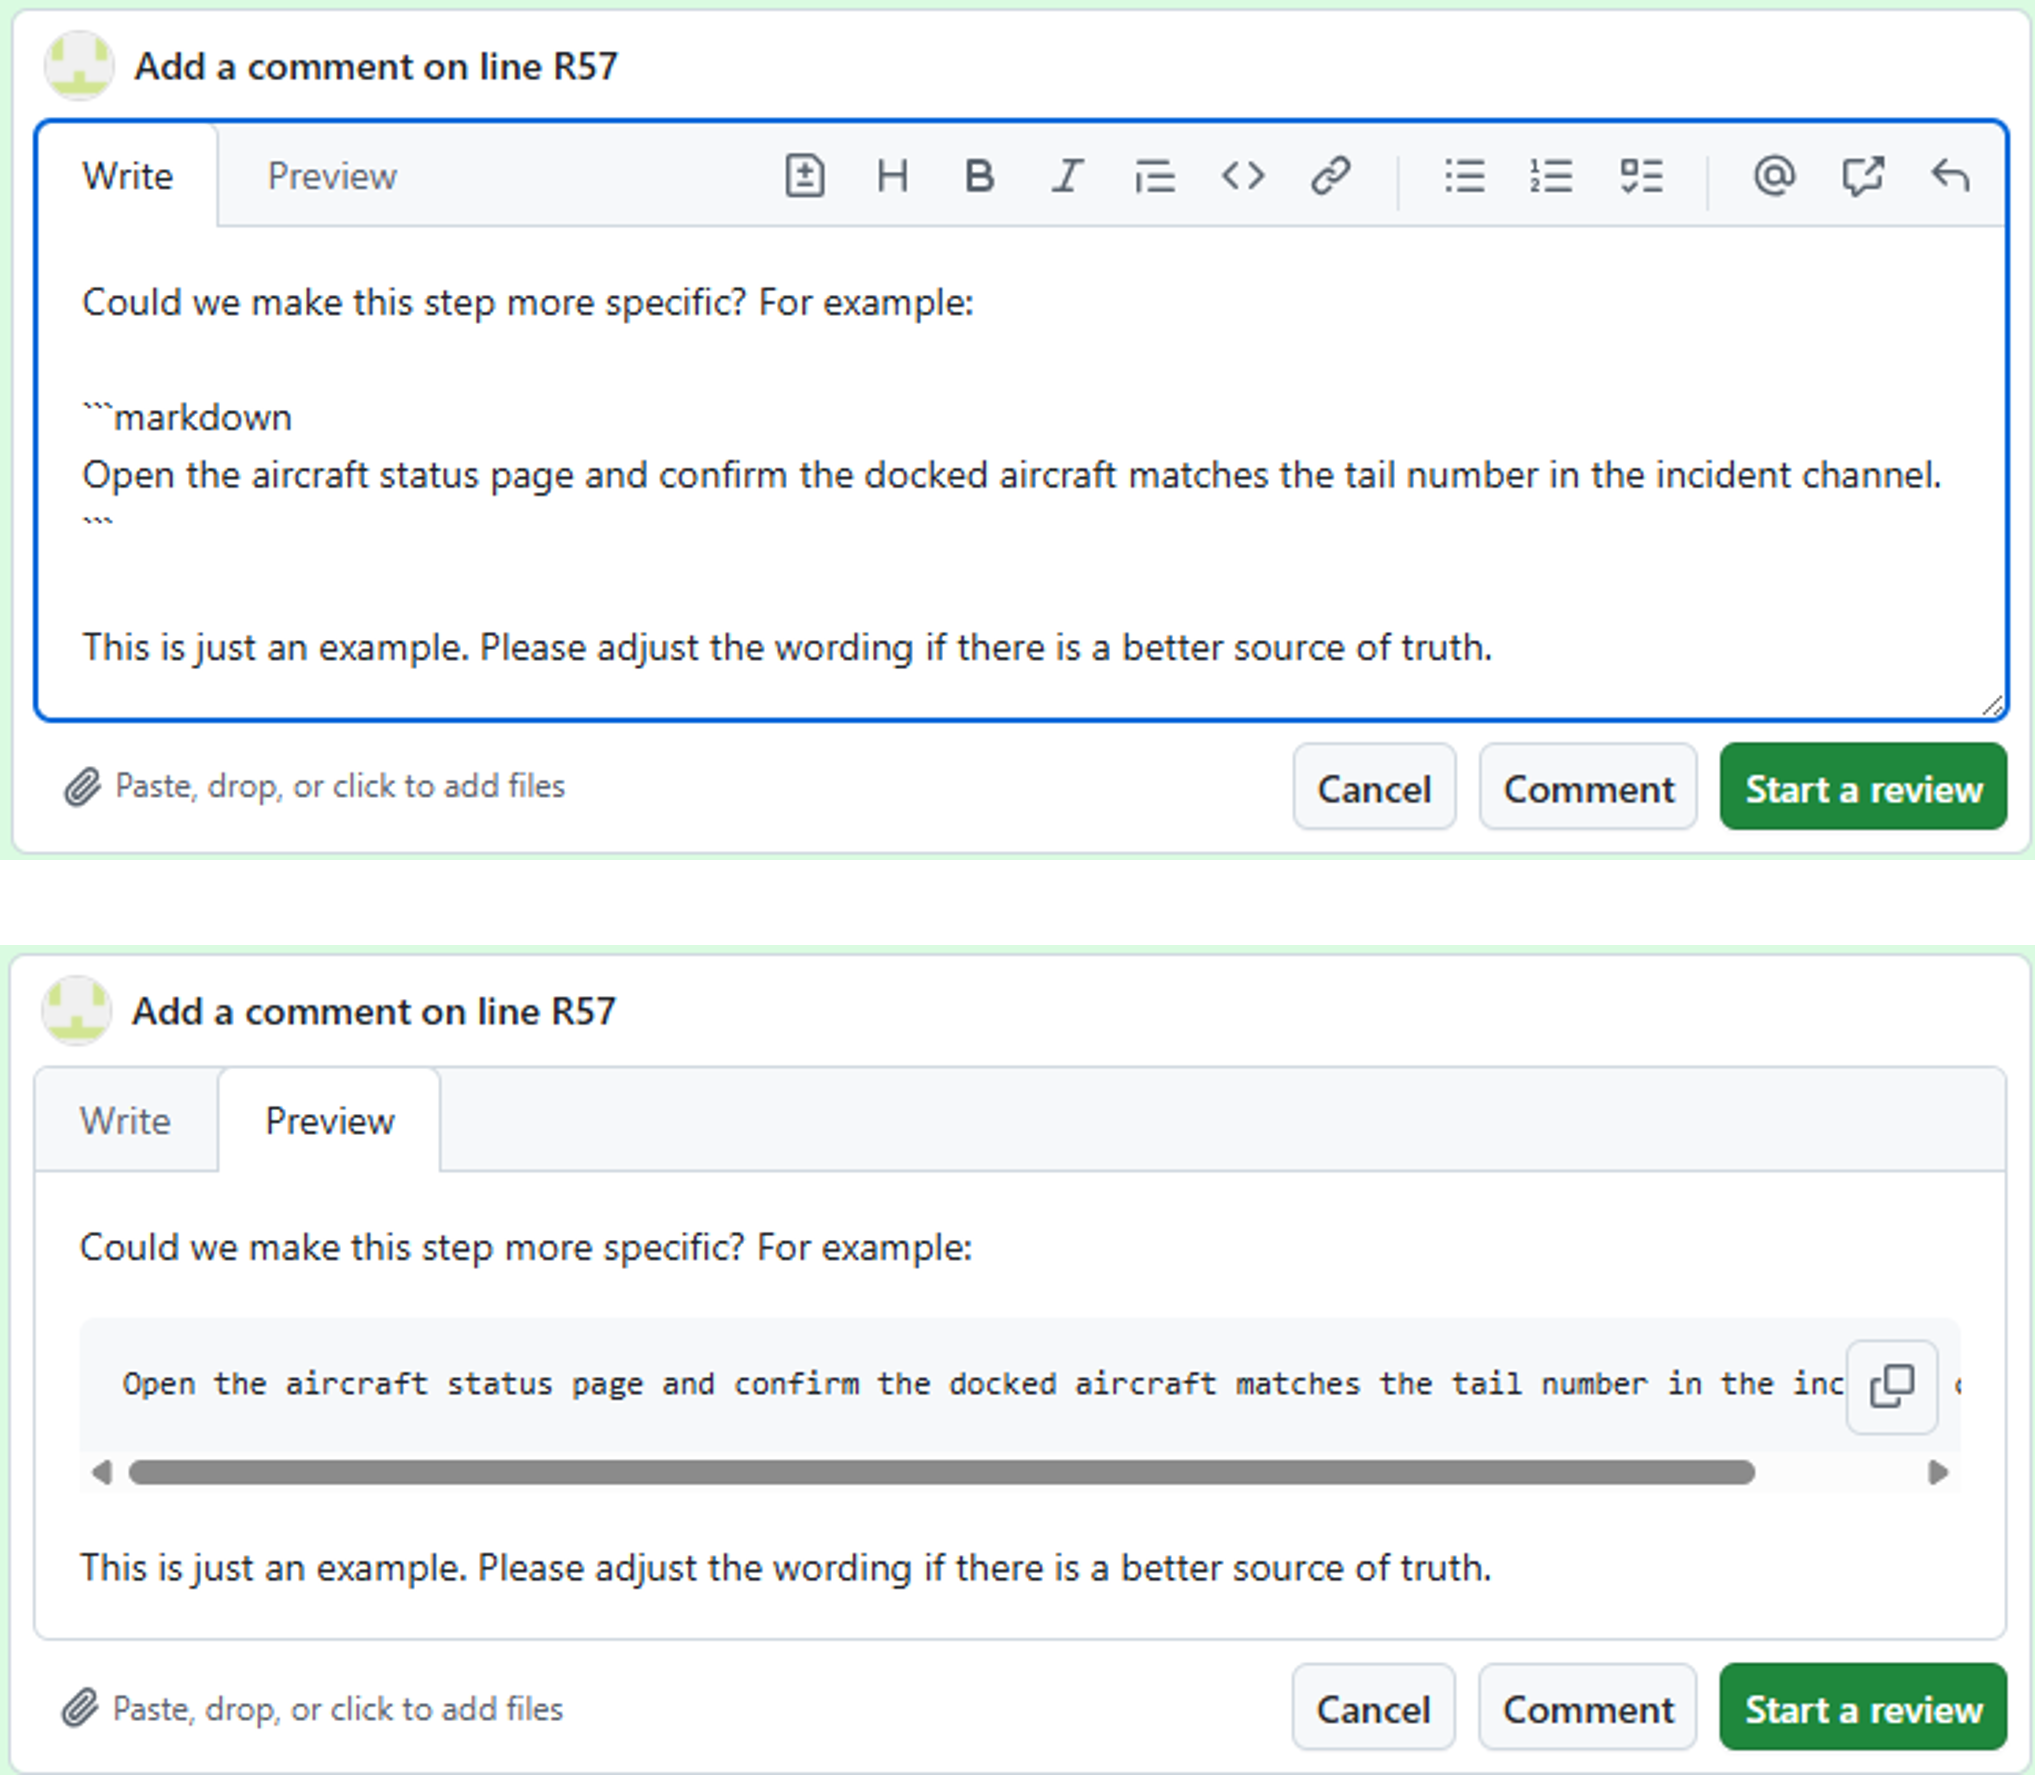Click Start a review in the bottom preview box
Screen dimensions: 2035x1775
(1863, 1708)
